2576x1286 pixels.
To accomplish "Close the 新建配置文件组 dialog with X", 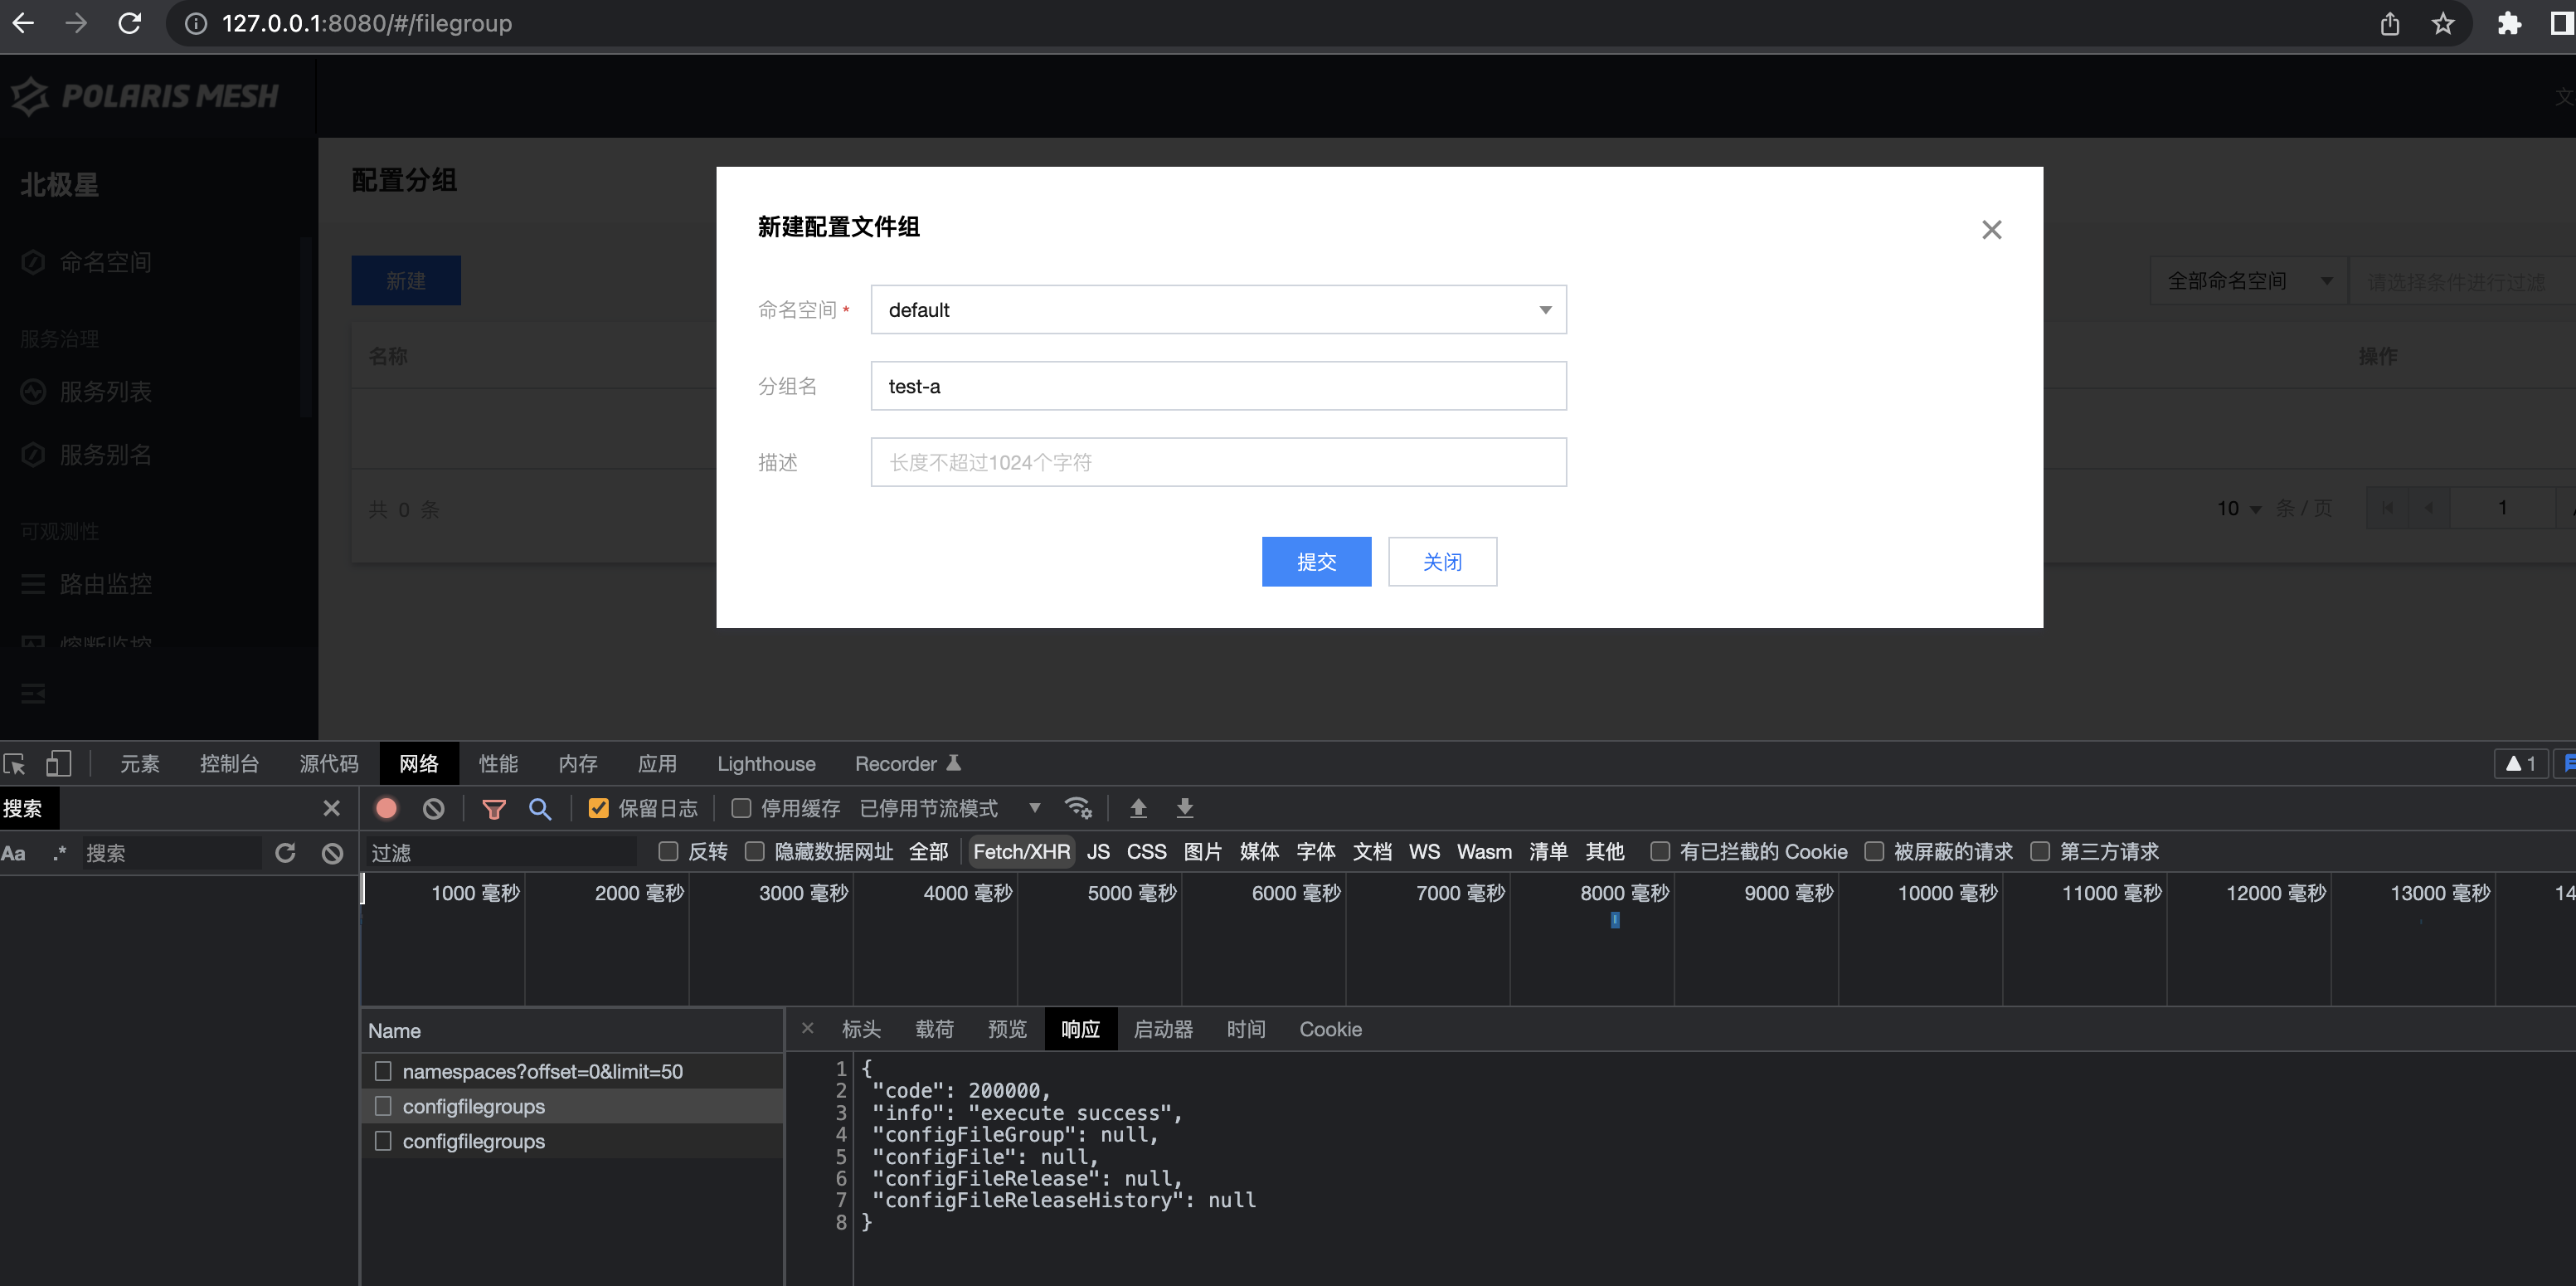I will pyautogui.click(x=1991, y=230).
